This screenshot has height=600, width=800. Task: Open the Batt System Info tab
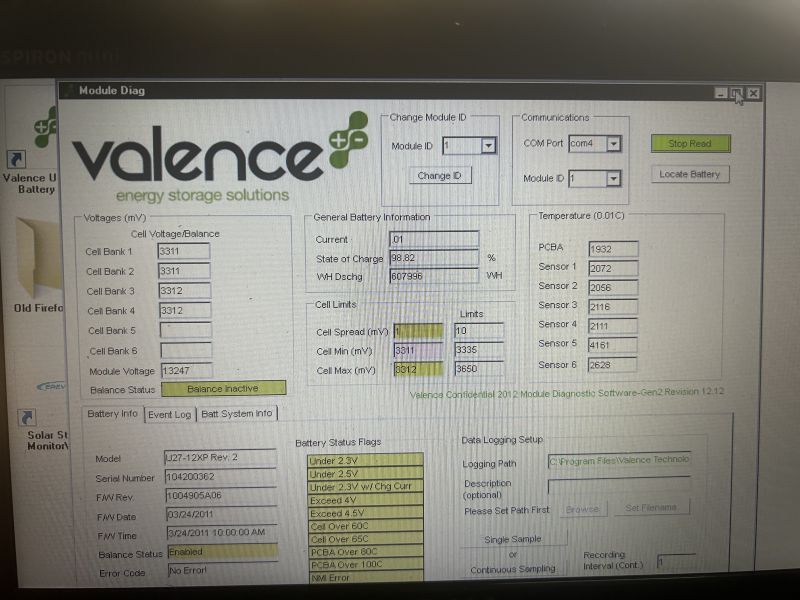pyautogui.click(x=237, y=413)
